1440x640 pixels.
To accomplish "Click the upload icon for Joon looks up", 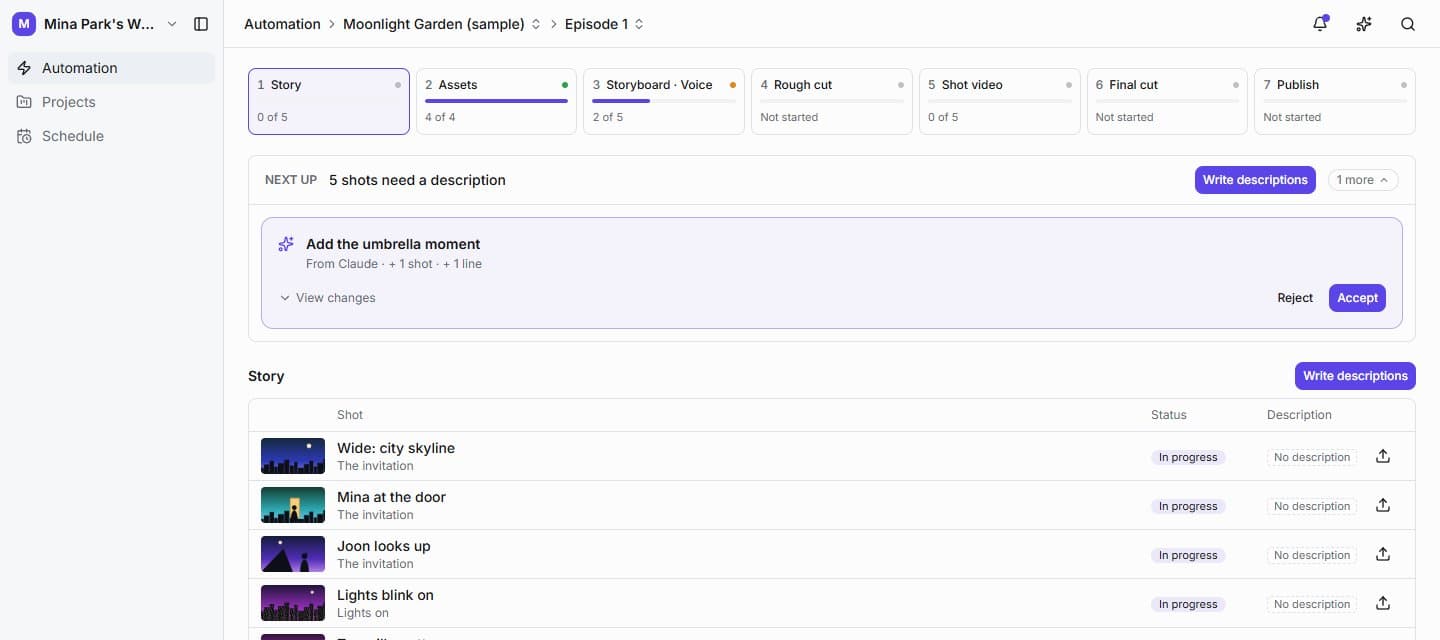I will point(1383,555).
